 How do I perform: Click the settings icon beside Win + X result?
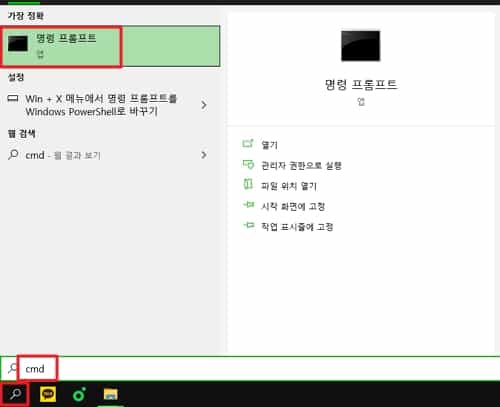(13, 98)
